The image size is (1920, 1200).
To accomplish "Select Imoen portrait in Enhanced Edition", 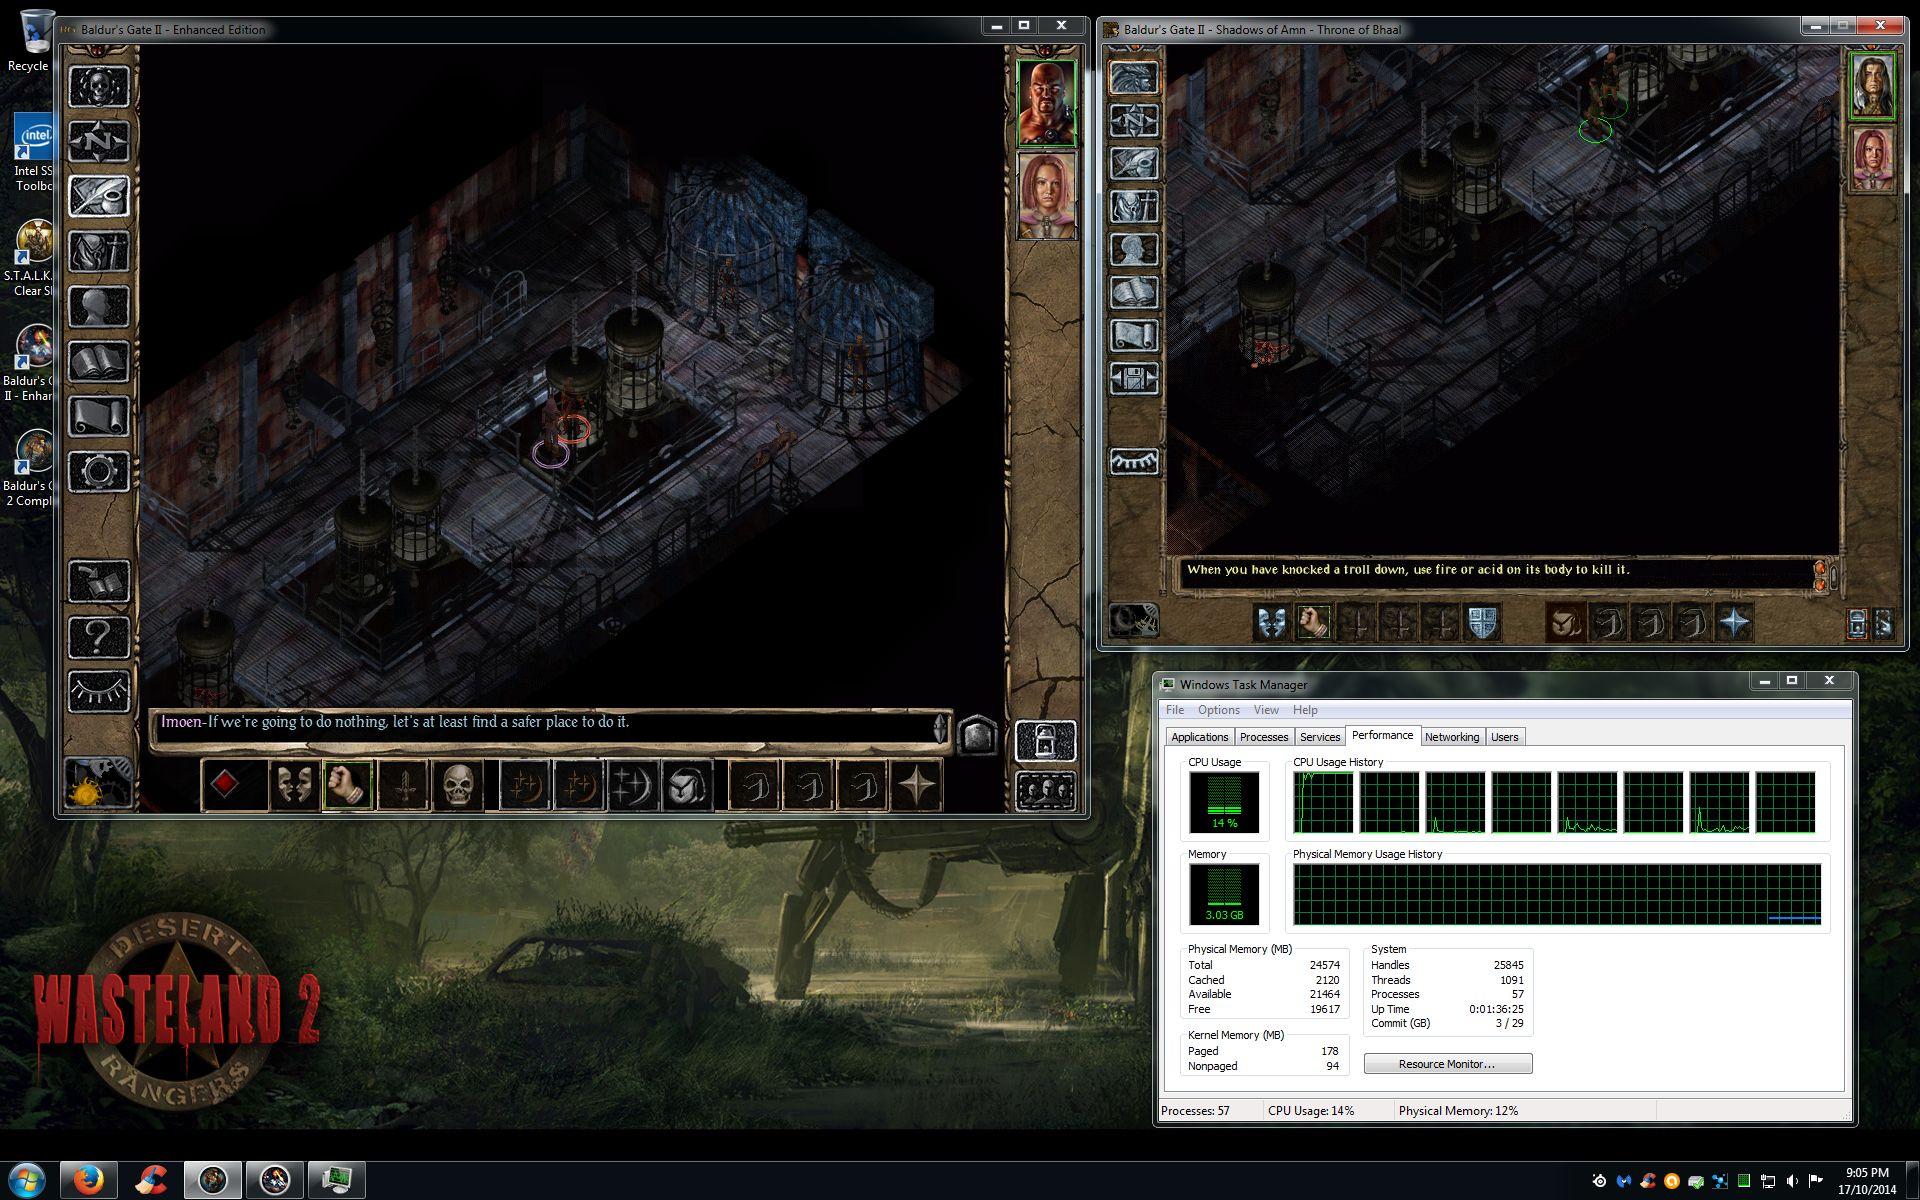I will tap(1046, 195).
